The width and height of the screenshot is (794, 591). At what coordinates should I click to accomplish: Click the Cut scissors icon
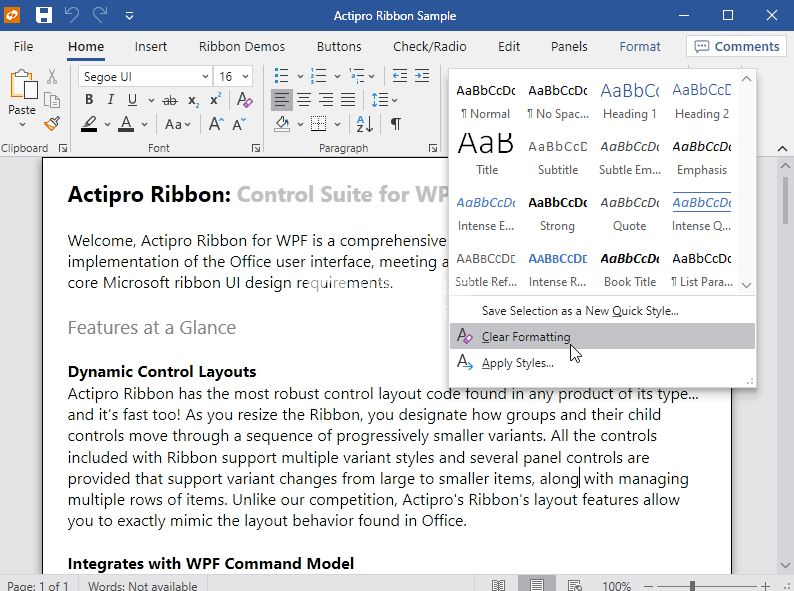(x=52, y=77)
